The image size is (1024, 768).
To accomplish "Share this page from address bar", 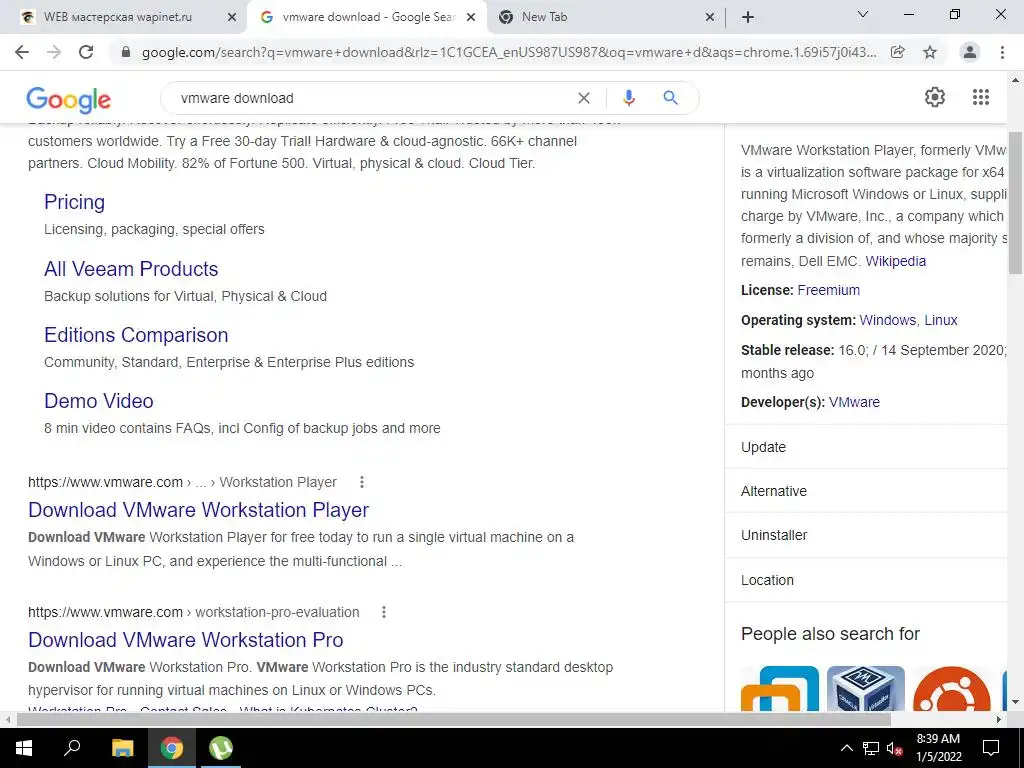I will tap(898, 52).
